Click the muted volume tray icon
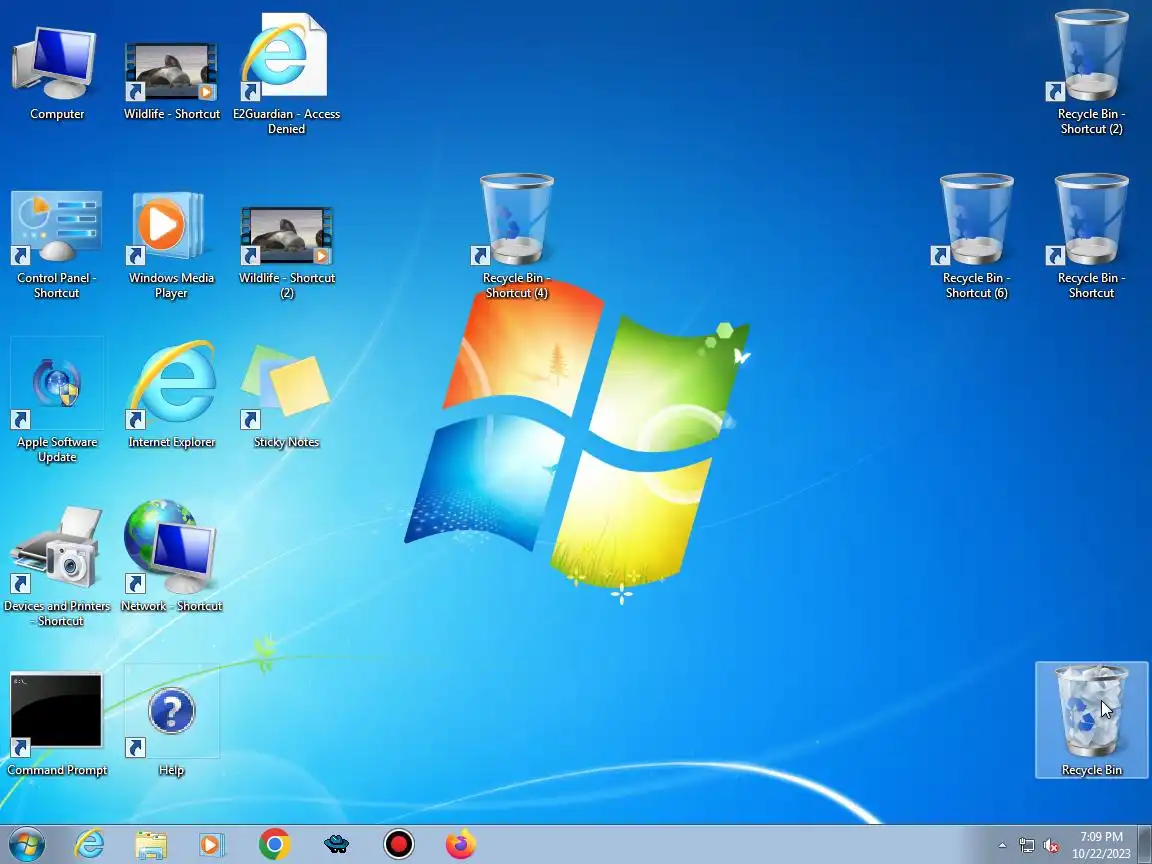The height and width of the screenshot is (864, 1152). point(1051,846)
